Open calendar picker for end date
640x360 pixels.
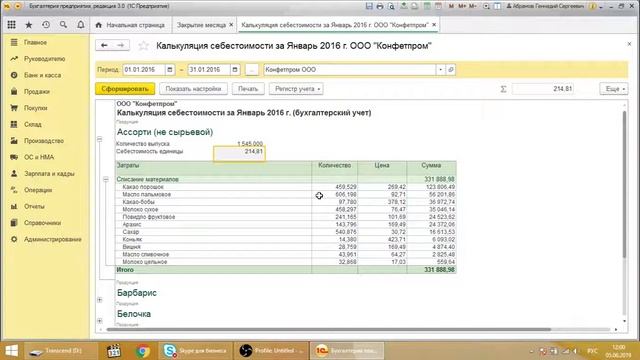point(235,70)
